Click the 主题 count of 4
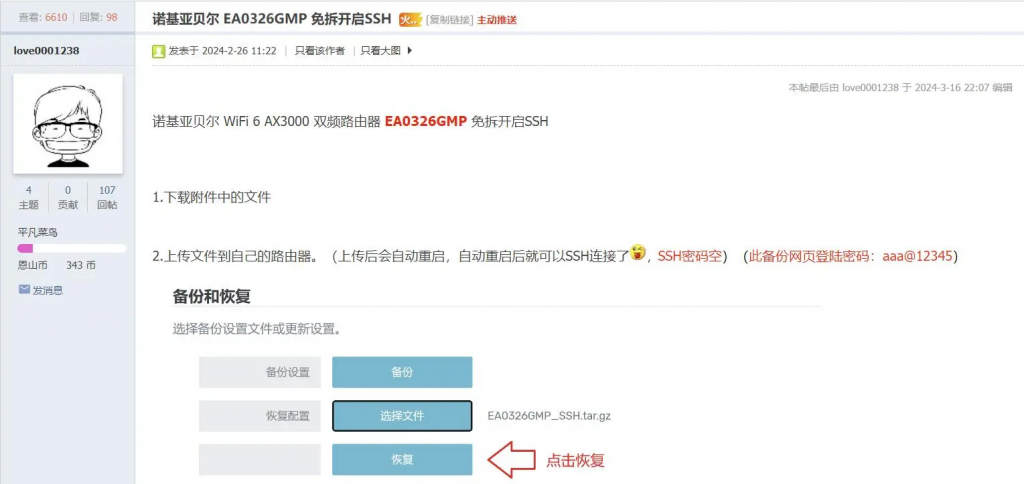This screenshot has height=484, width=1024. pos(29,197)
